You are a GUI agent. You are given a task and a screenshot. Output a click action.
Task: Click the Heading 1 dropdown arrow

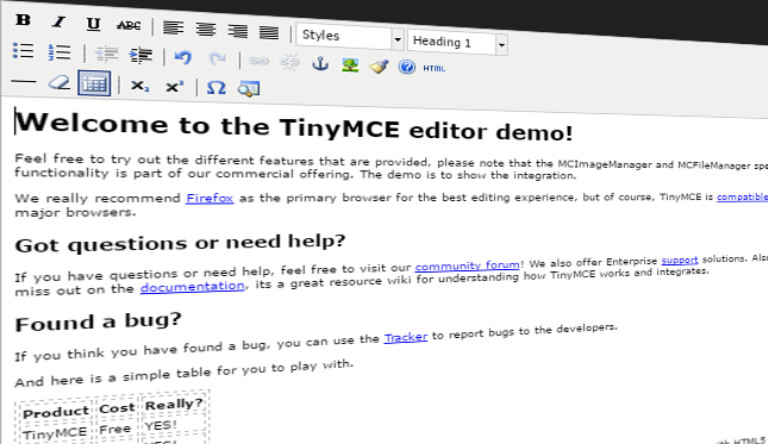[501, 45]
